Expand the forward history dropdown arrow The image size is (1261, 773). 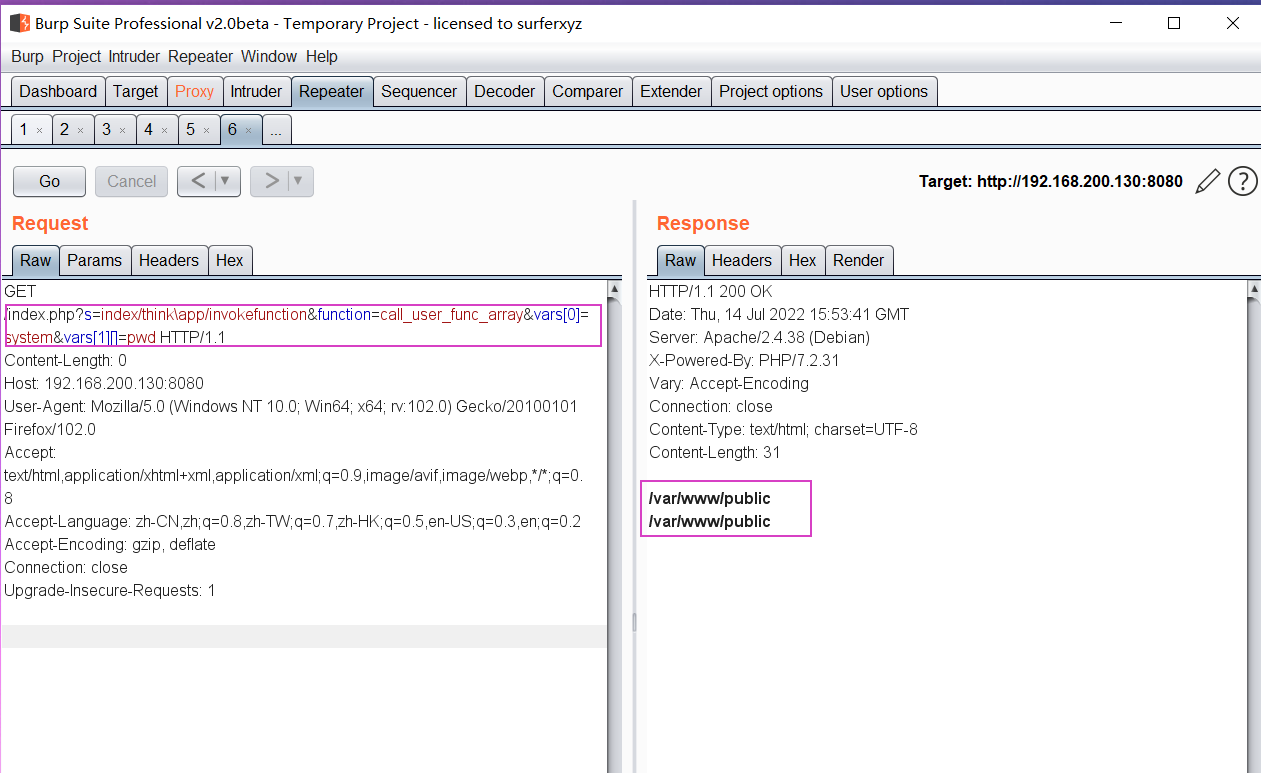[300, 181]
